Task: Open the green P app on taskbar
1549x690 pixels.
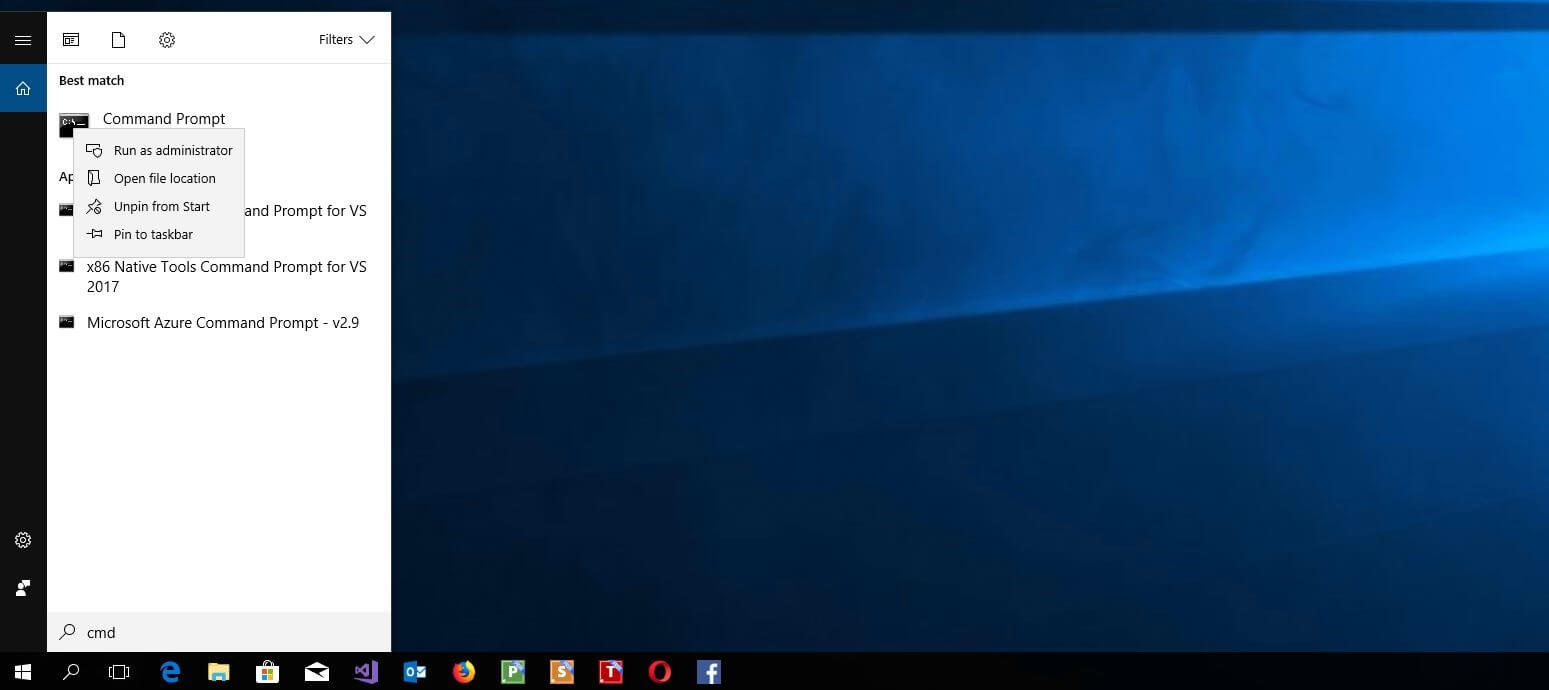Action: click(x=512, y=672)
